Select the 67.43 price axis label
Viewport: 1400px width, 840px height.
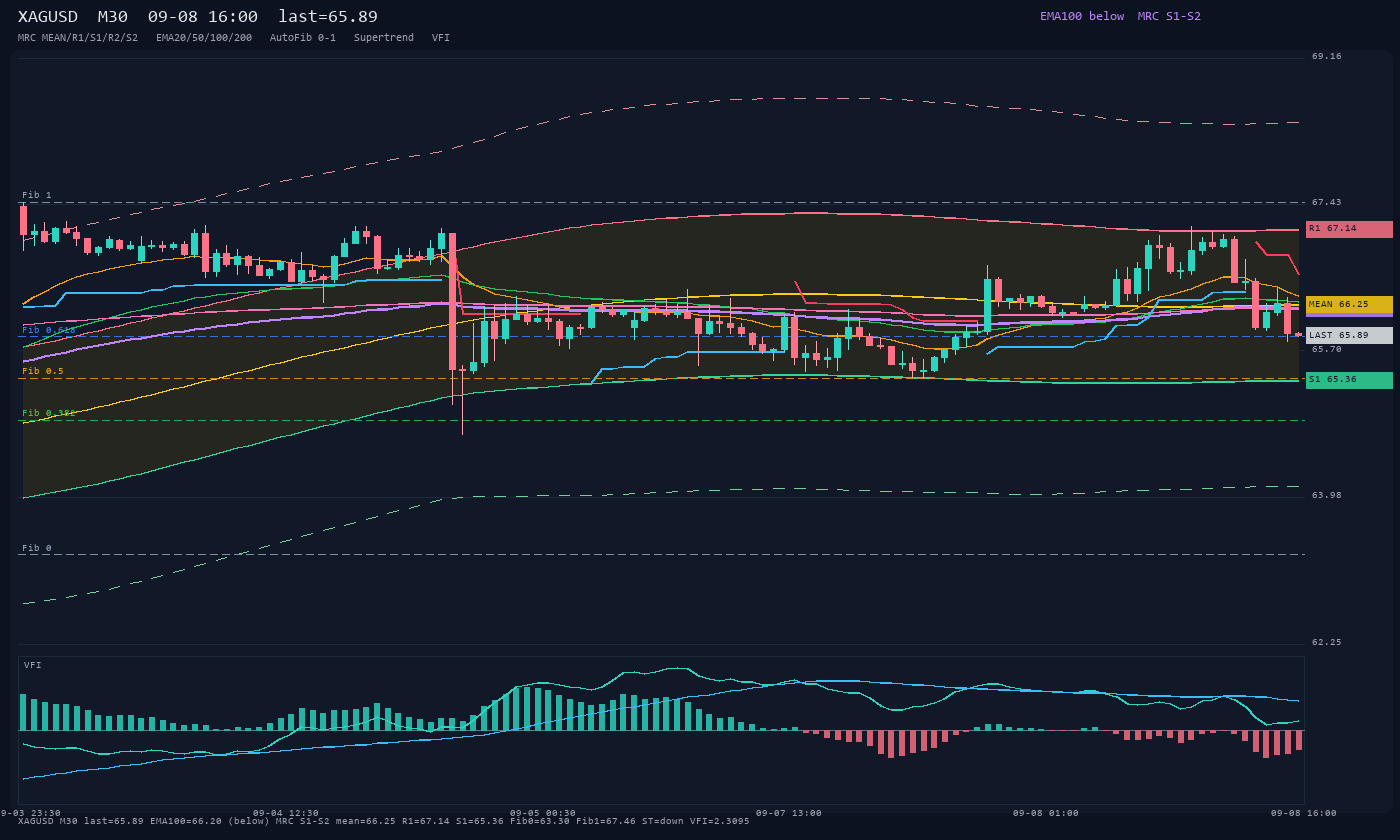coord(1327,203)
